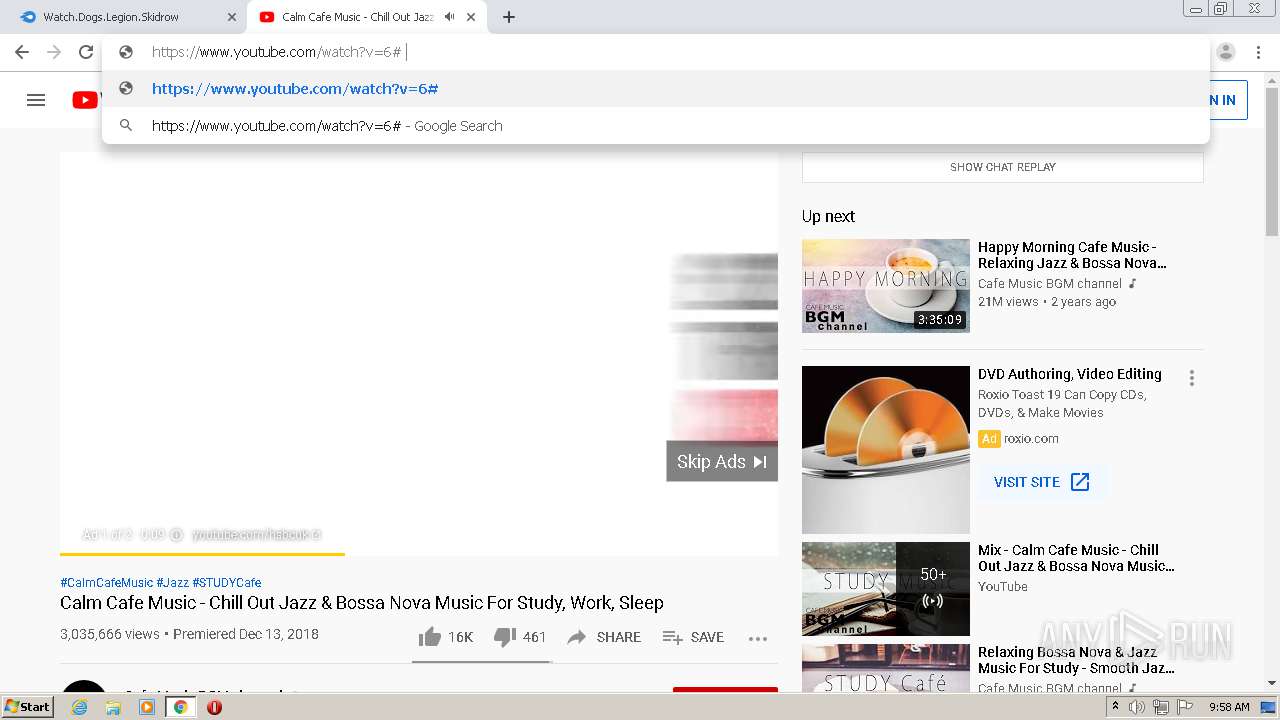This screenshot has width=1280, height=720.
Task: Dislike the video with thumbs down
Action: click(505, 637)
